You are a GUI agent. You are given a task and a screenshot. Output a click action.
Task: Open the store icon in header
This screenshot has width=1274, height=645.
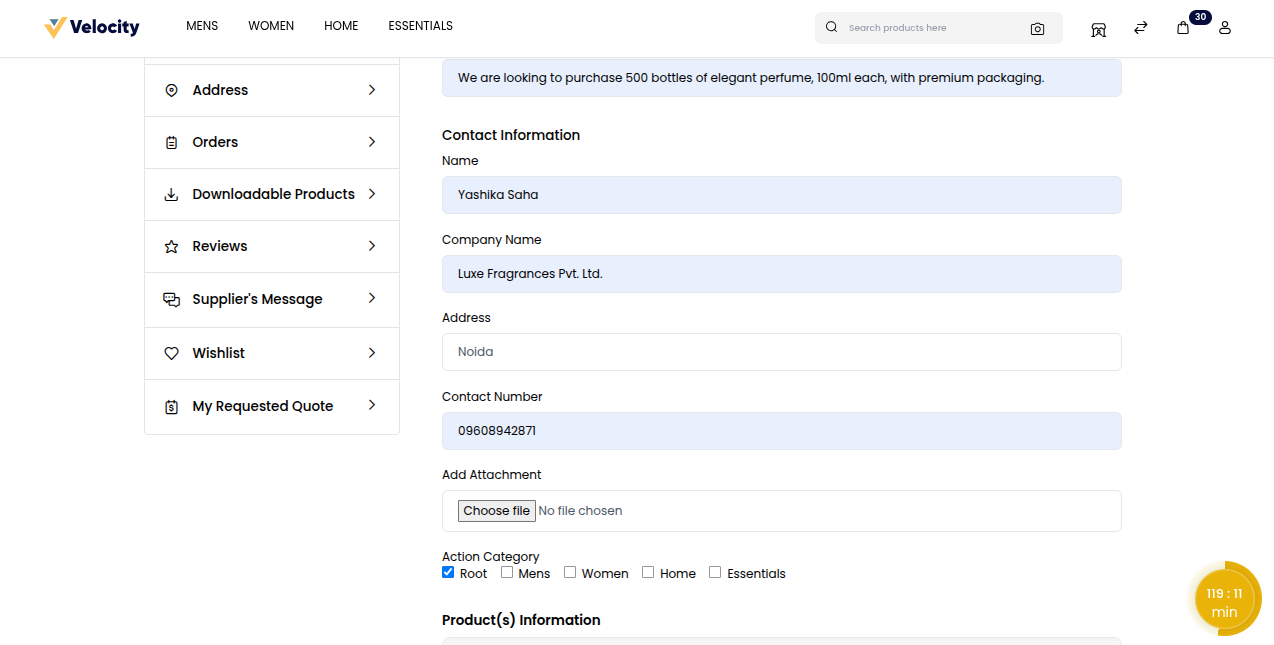click(x=1098, y=28)
